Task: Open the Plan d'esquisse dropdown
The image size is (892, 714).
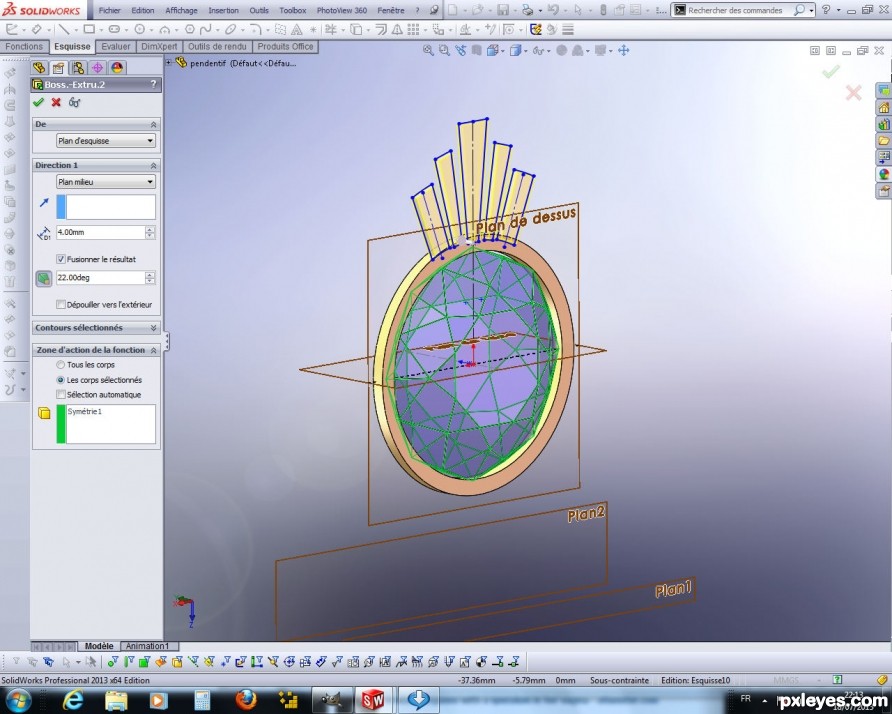Action: [106, 141]
